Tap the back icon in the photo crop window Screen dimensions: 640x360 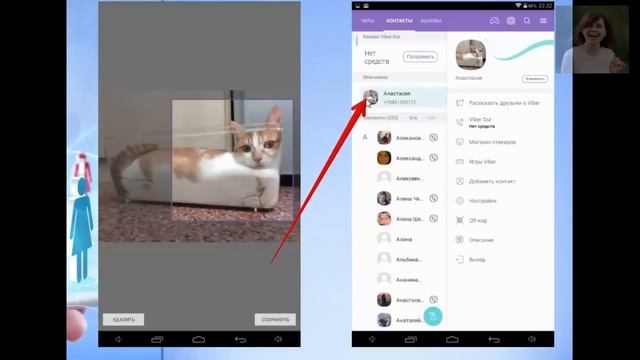click(240, 339)
